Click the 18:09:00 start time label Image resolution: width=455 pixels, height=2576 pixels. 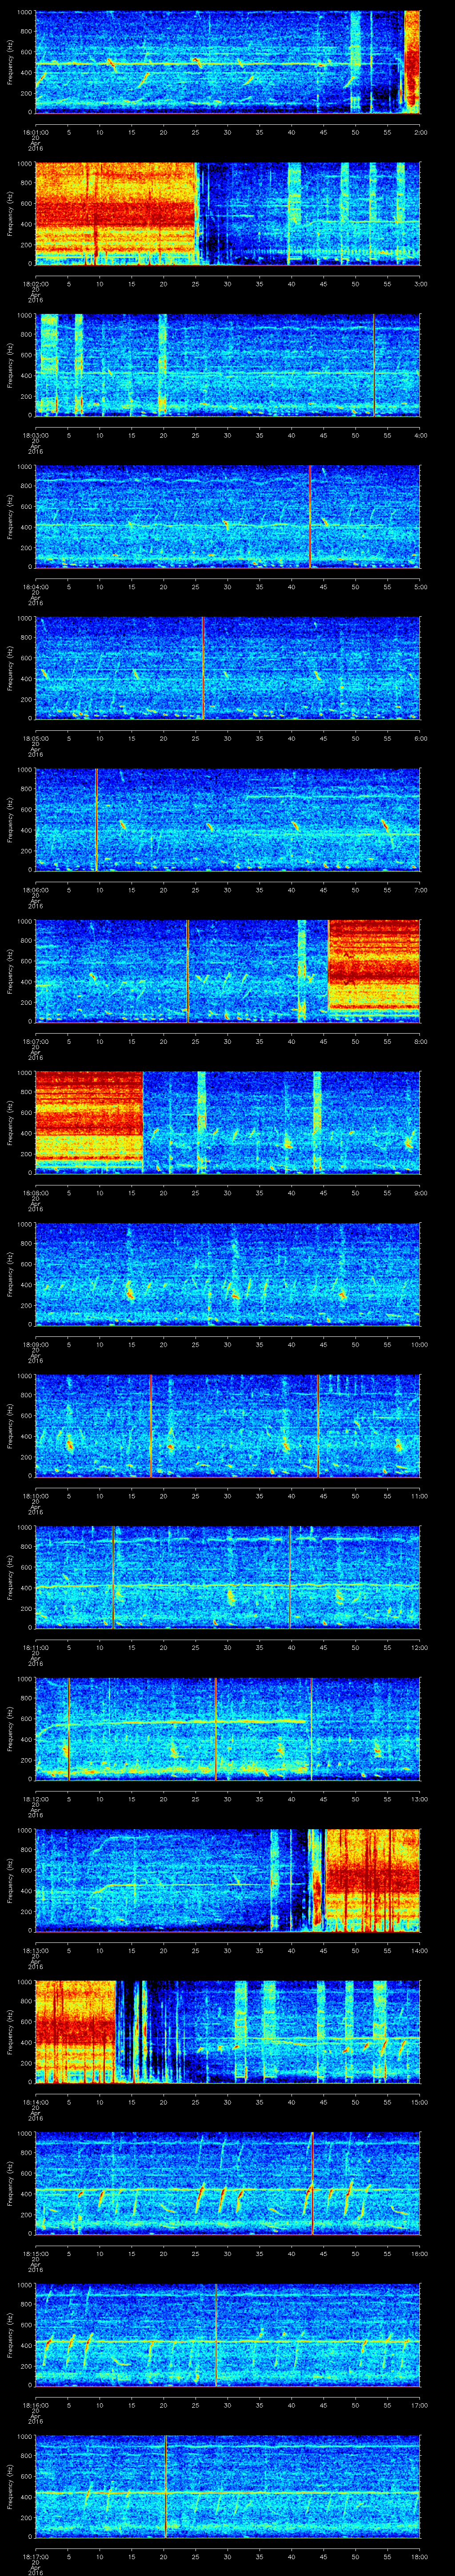[35, 1344]
